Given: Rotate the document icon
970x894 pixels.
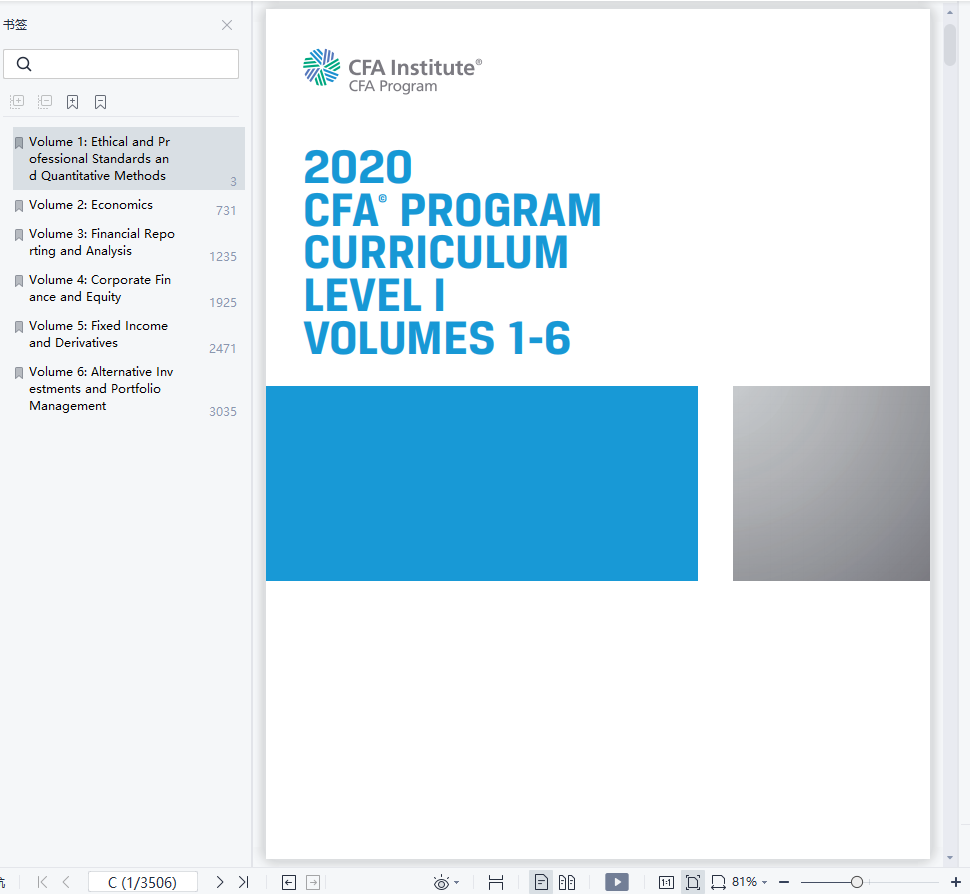Looking at the screenshot, I should pos(718,882).
